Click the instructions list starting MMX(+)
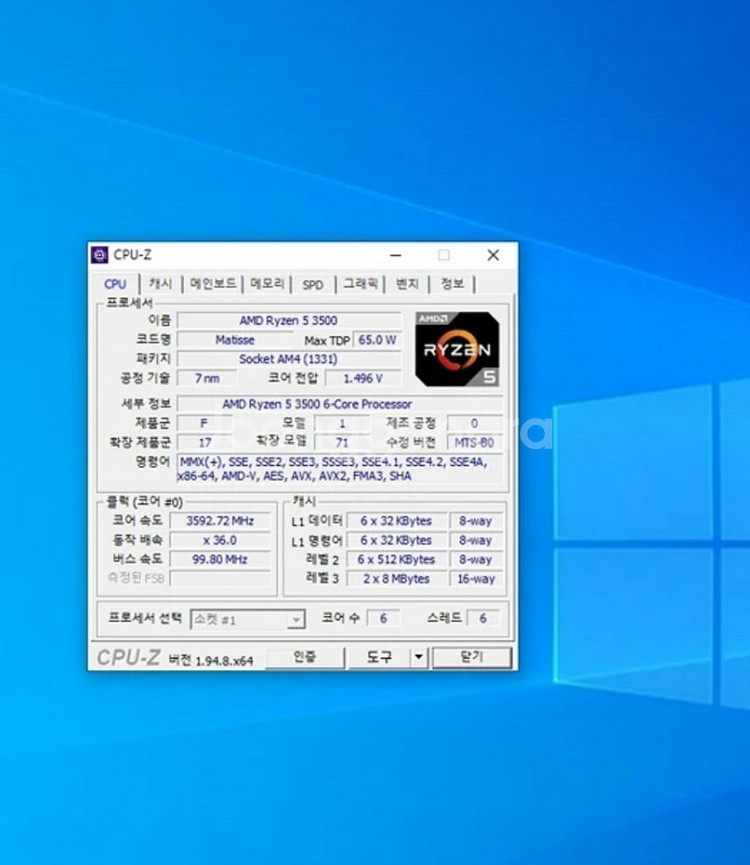 click(340, 469)
